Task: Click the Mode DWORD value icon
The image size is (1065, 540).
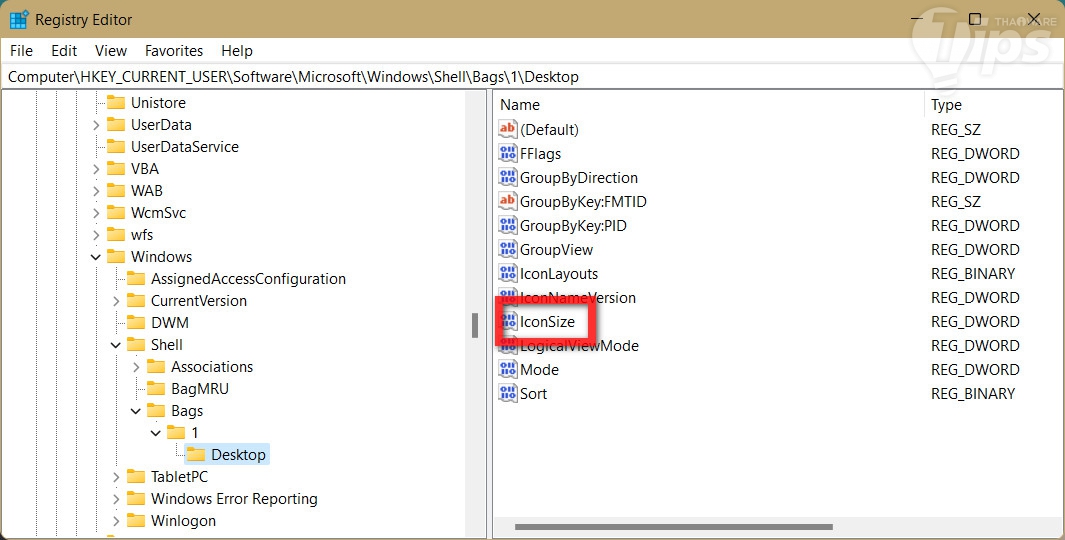Action: point(507,370)
